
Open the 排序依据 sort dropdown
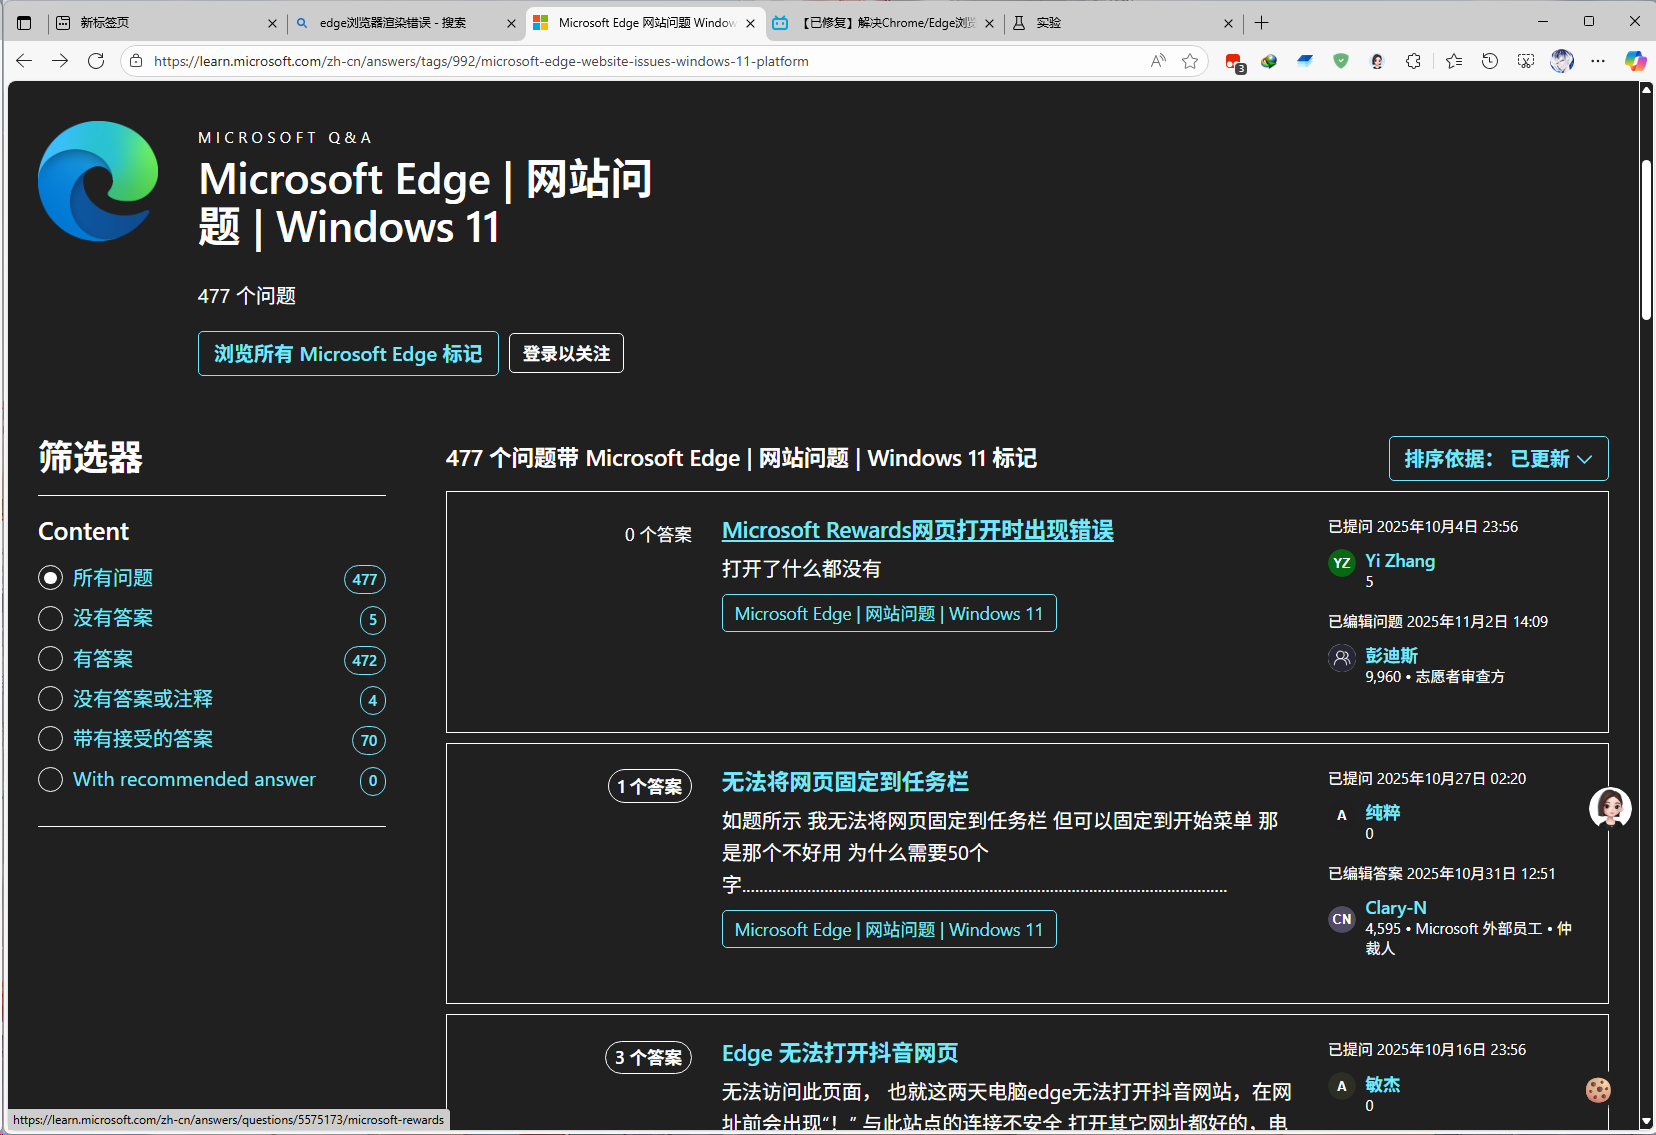coord(1498,458)
